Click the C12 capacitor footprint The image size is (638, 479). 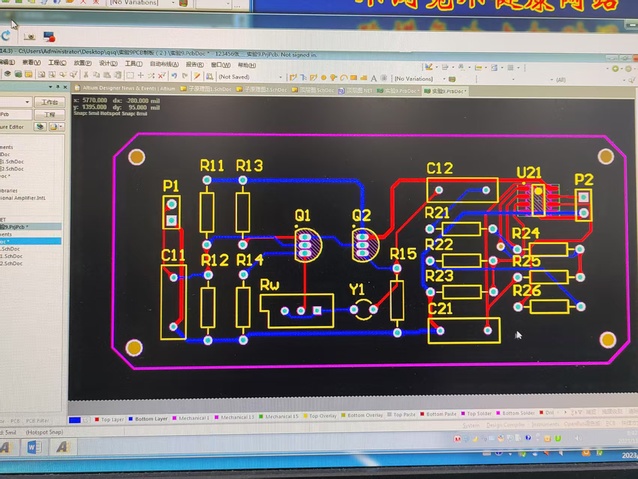pos(462,189)
